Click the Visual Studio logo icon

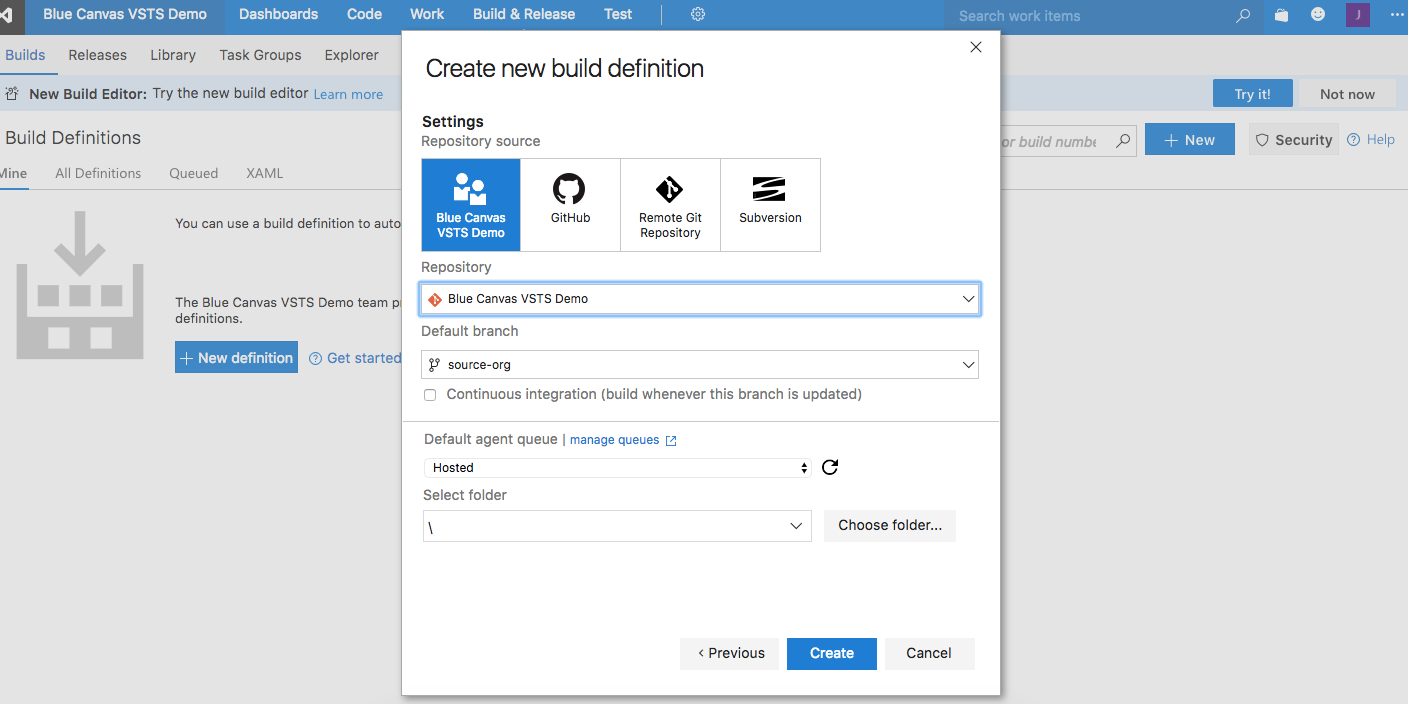point(5,15)
